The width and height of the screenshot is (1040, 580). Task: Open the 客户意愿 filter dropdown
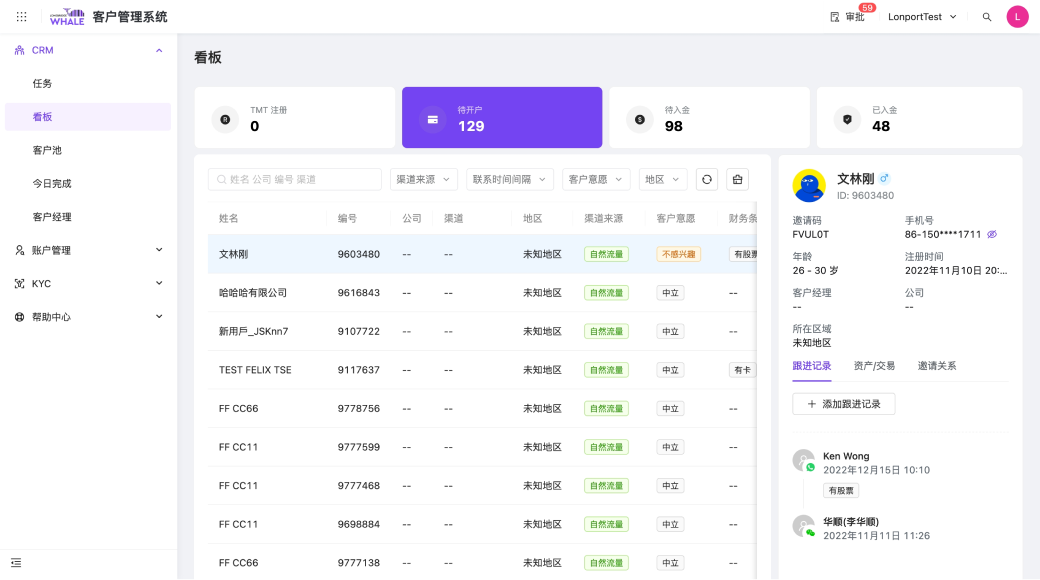[596, 179]
